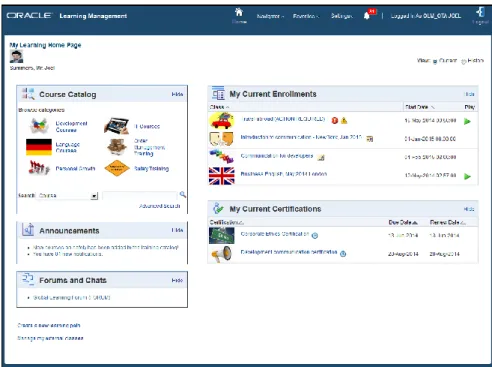
Task: Play the Business English class
Action: tap(467, 176)
